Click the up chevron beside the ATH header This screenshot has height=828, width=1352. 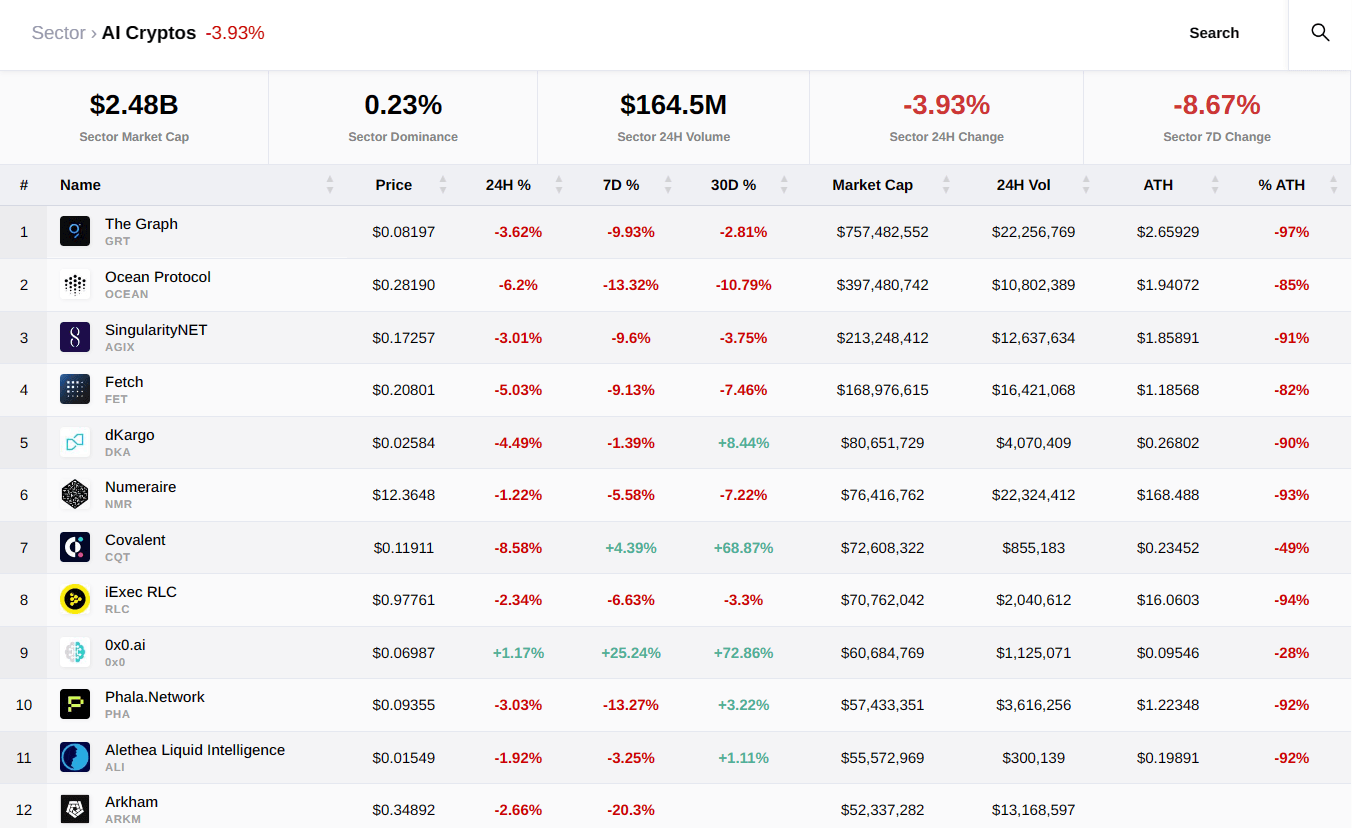pos(1214,180)
